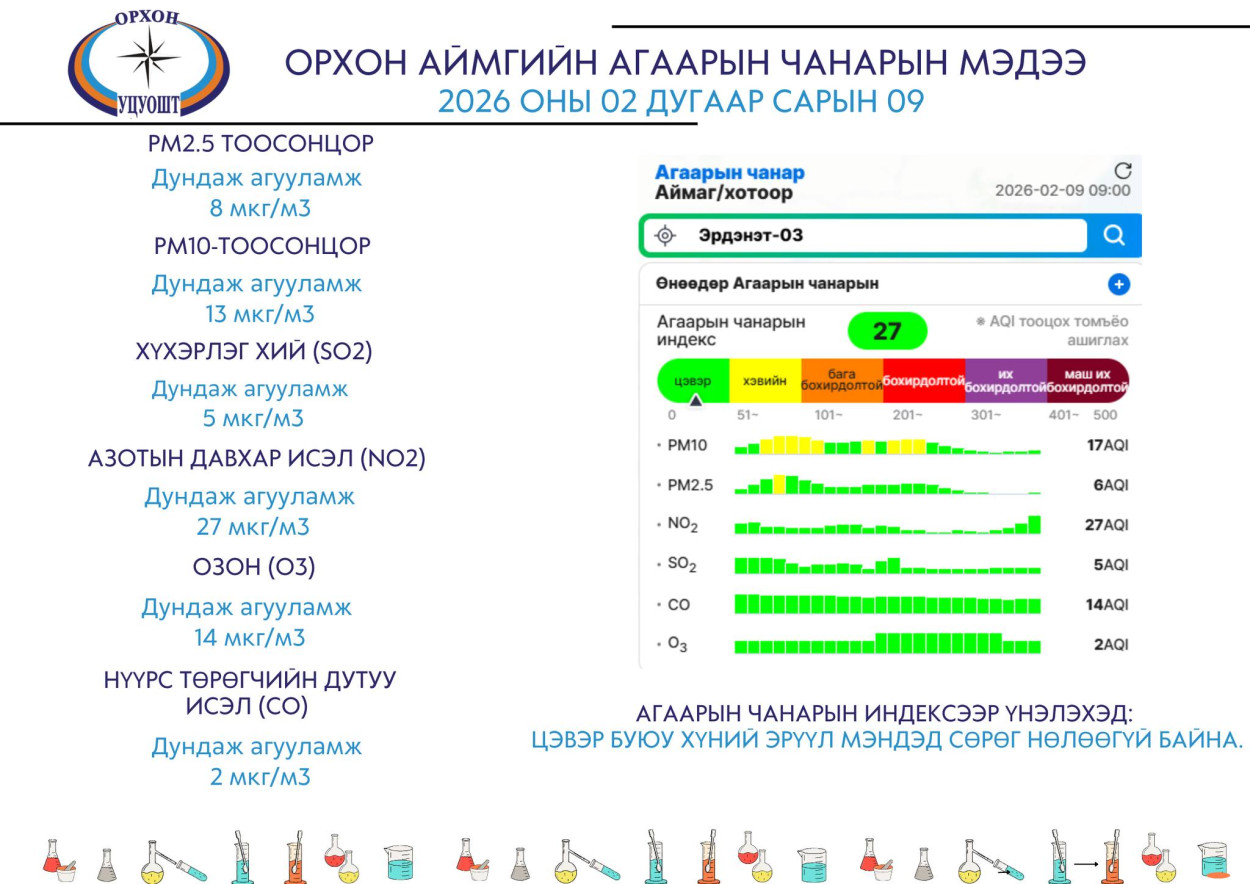Select the green цэвэр scale segment
This screenshot has width=1250, height=884.
click(692, 380)
